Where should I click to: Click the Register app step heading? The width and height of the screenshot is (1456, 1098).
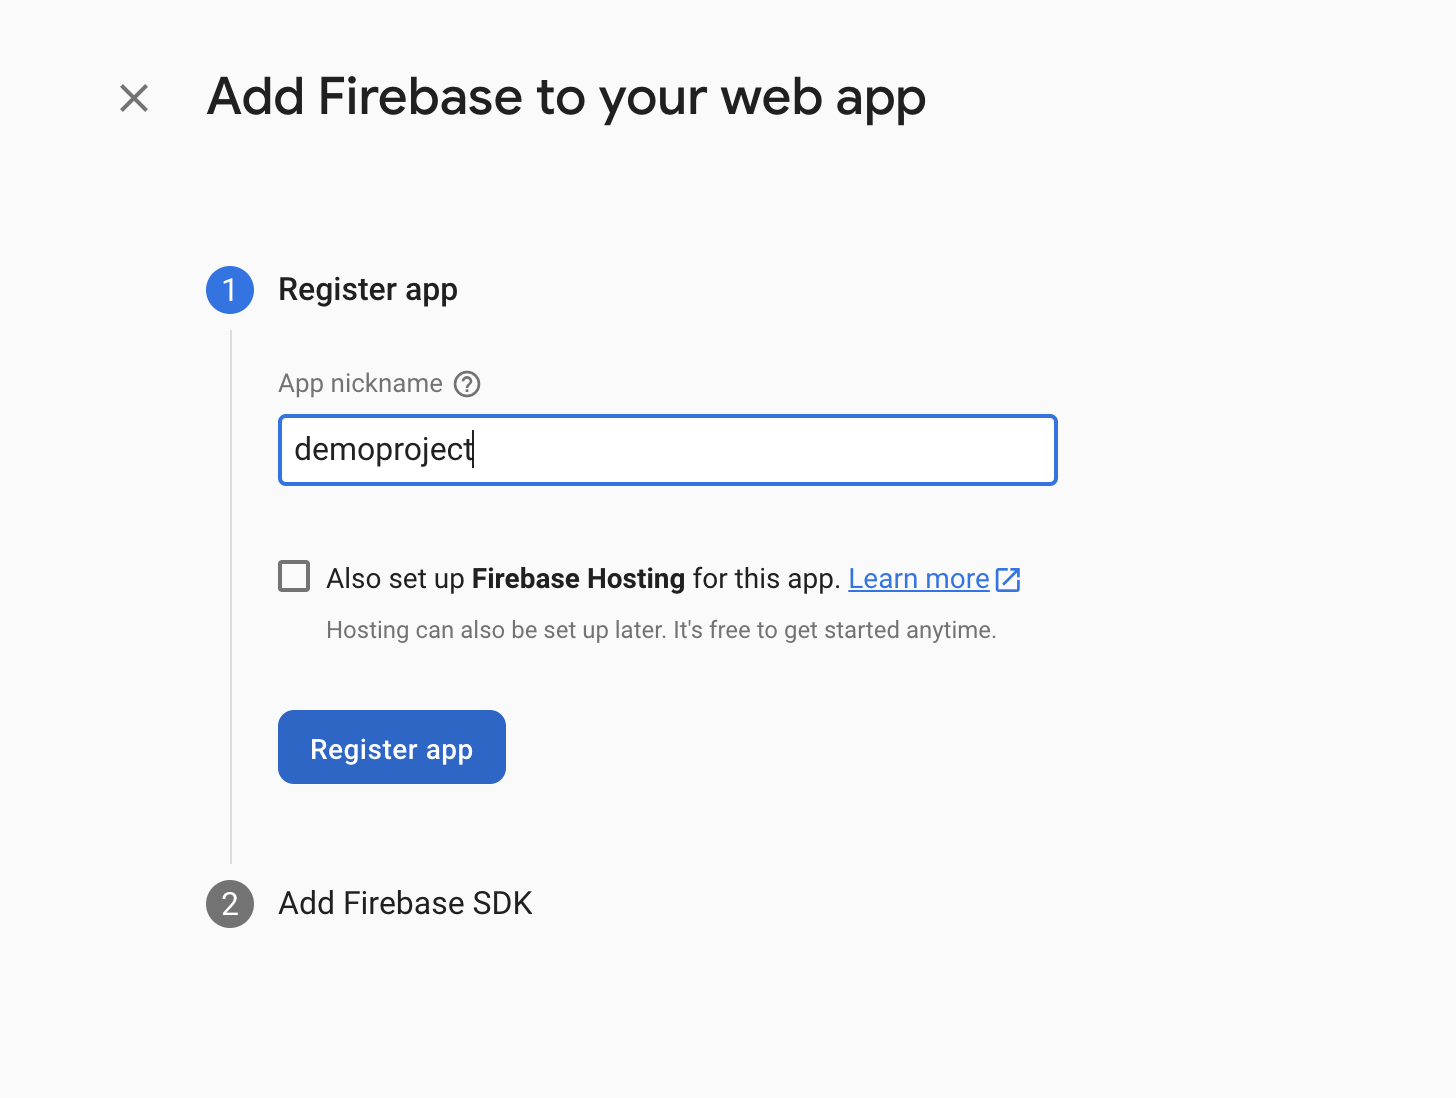368,290
